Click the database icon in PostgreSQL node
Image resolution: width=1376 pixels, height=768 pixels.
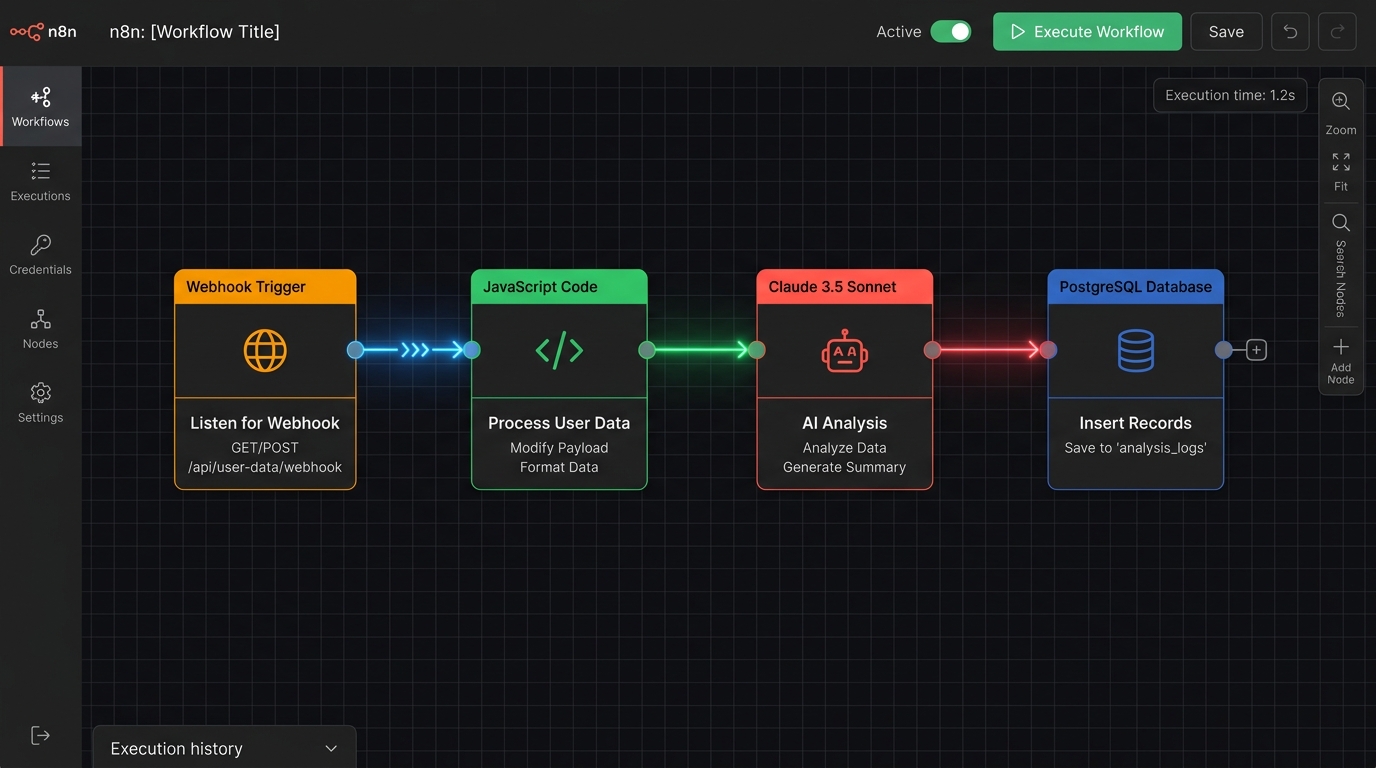[1135, 350]
